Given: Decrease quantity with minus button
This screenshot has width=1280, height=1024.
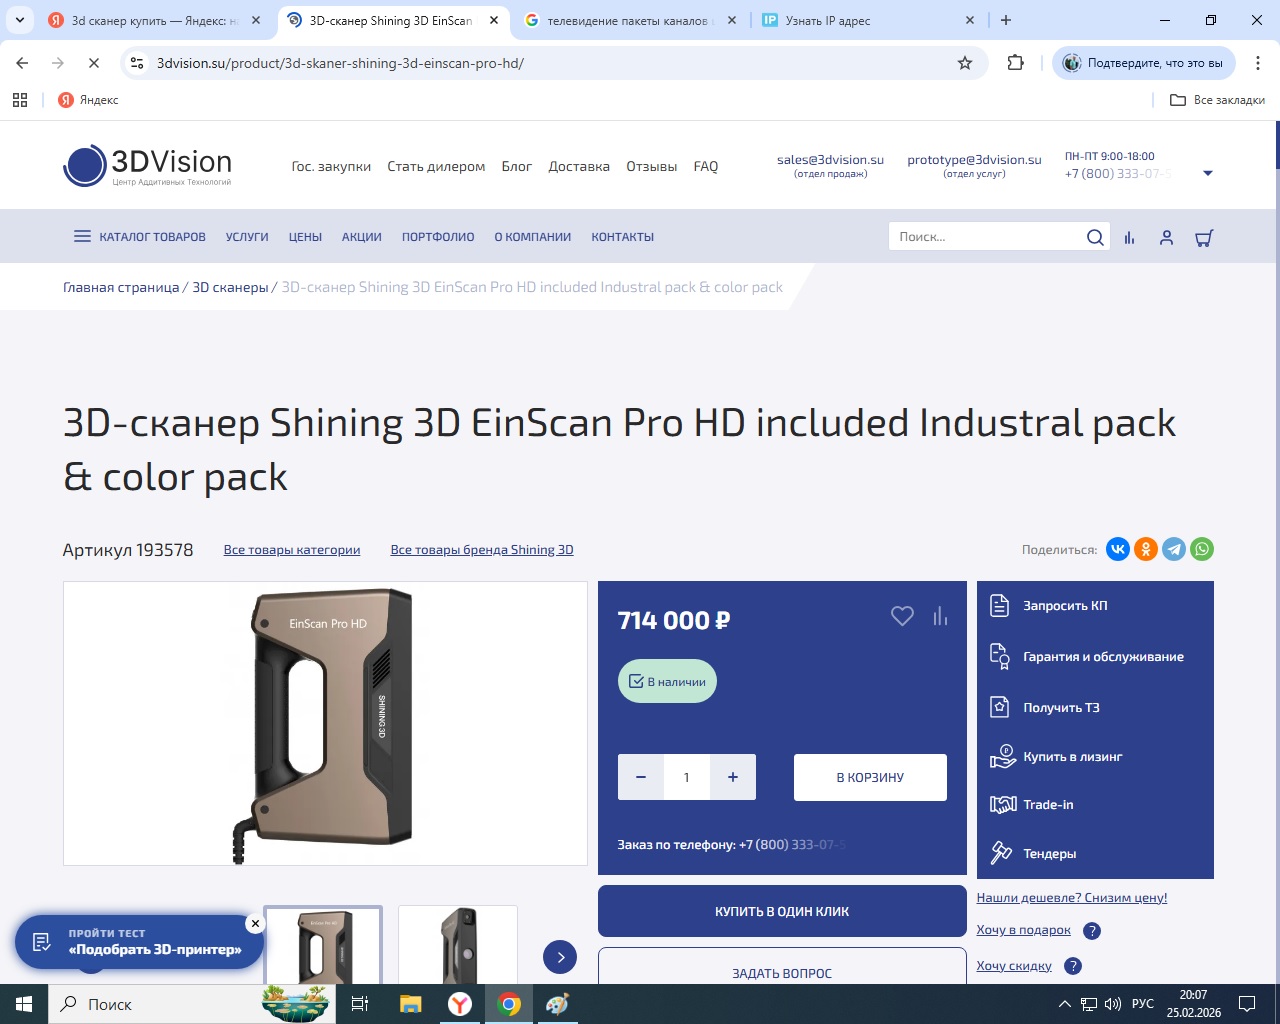Looking at the screenshot, I should [641, 777].
